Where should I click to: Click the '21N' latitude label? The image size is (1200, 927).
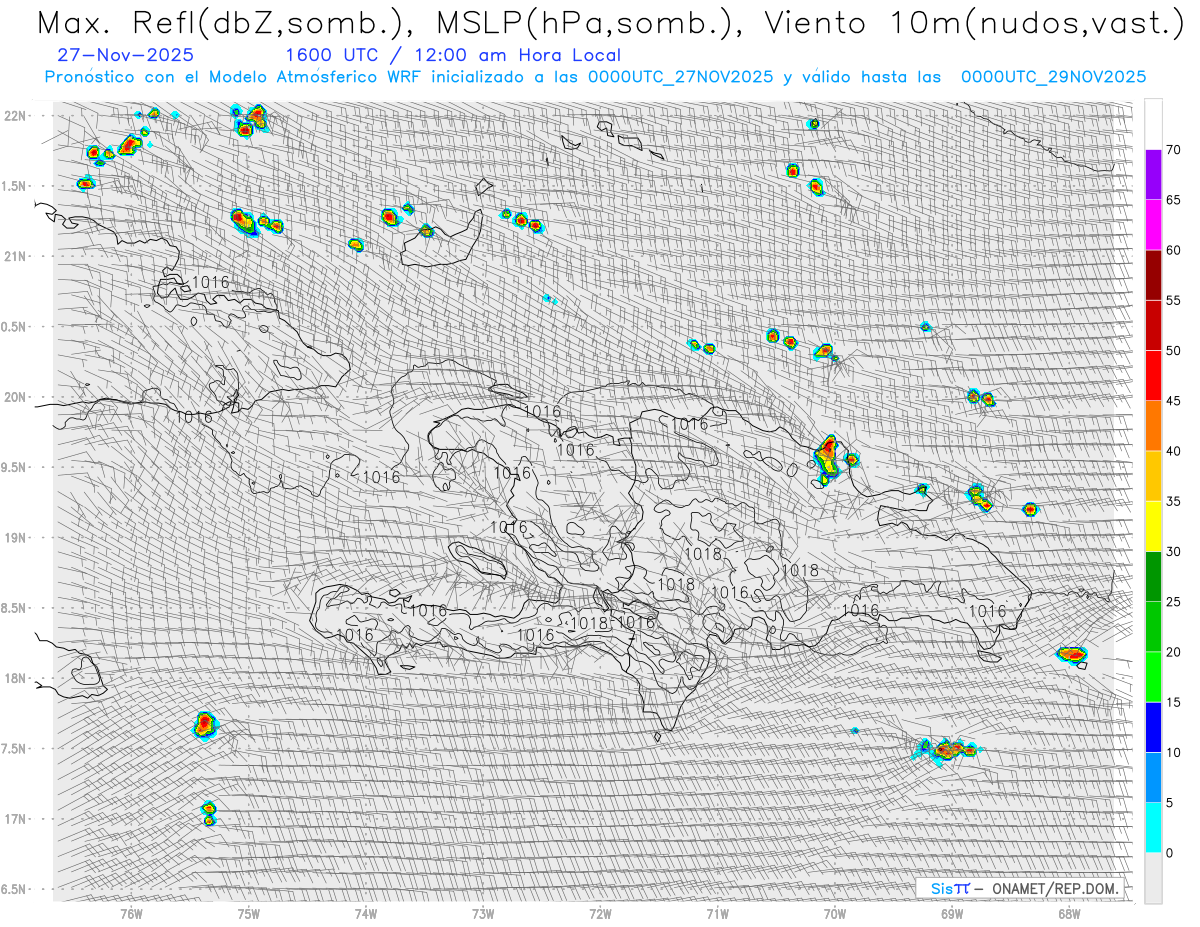pyautogui.click(x=15, y=256)
